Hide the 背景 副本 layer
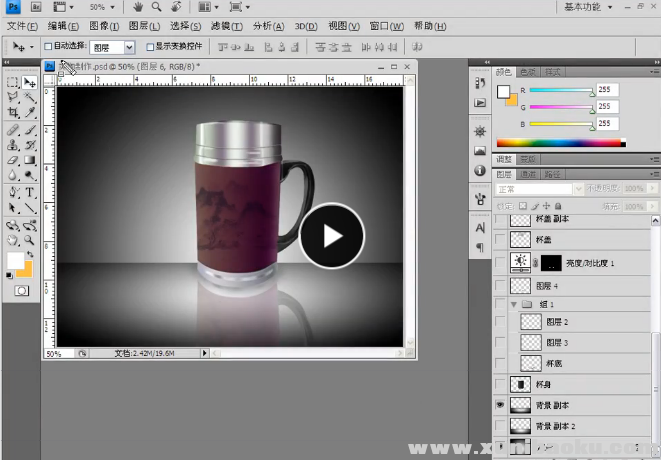The height and width of the screenshot is (460, 661). coord(501,405)
